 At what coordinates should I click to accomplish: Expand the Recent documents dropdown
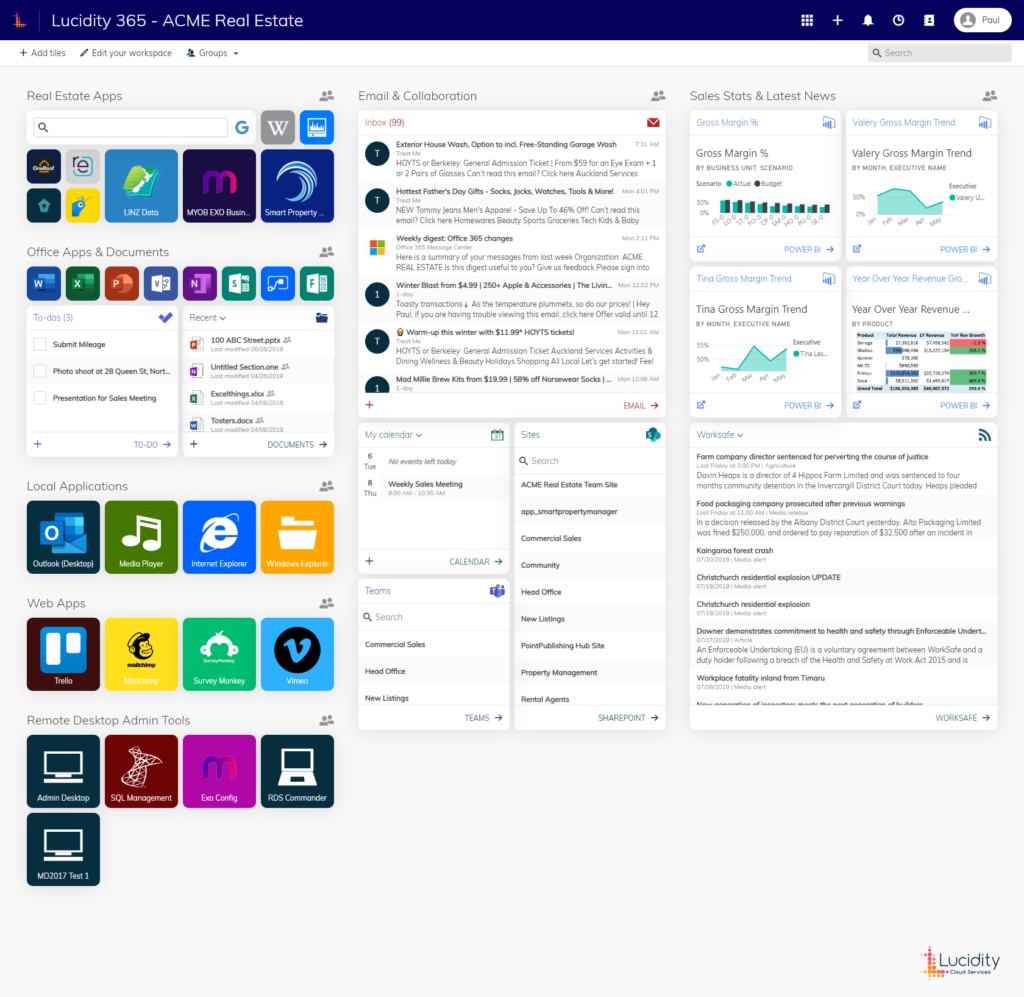208,318
